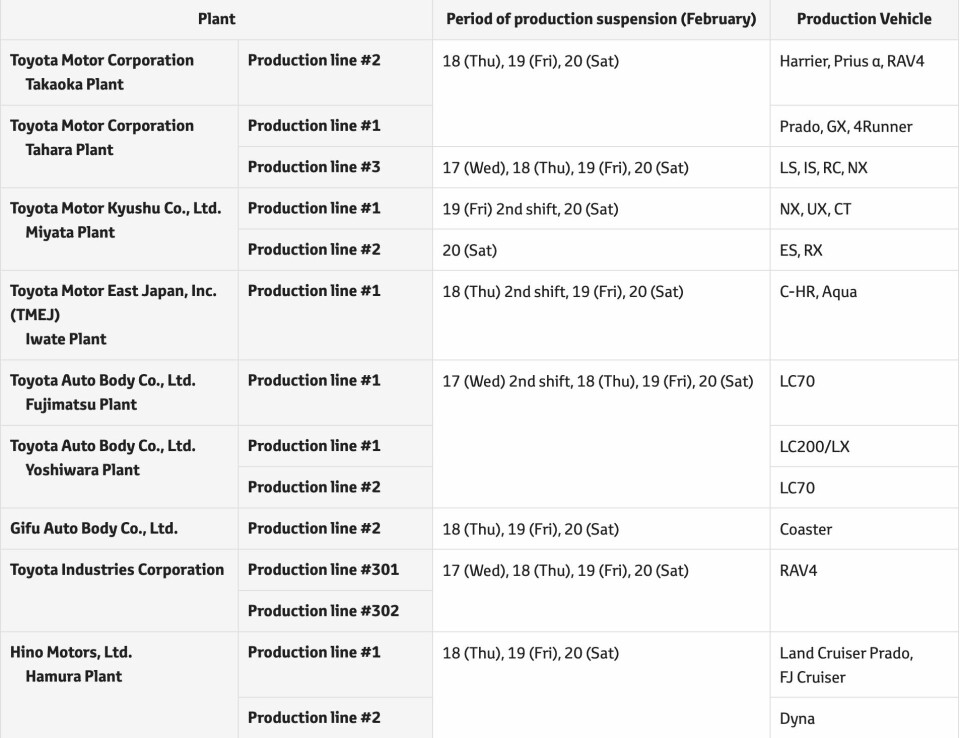Select the Fujimatsu Plant cell
Viewport: 960px width, 738px height.
coord(103,392)
